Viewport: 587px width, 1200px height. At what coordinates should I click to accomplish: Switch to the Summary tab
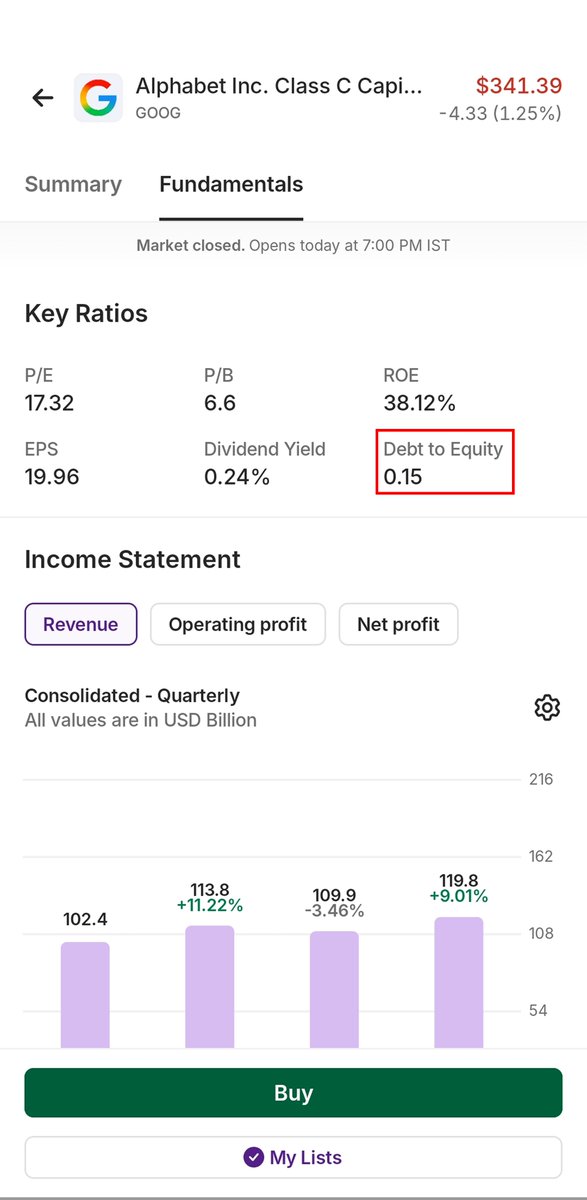click(x=73, y=184)
